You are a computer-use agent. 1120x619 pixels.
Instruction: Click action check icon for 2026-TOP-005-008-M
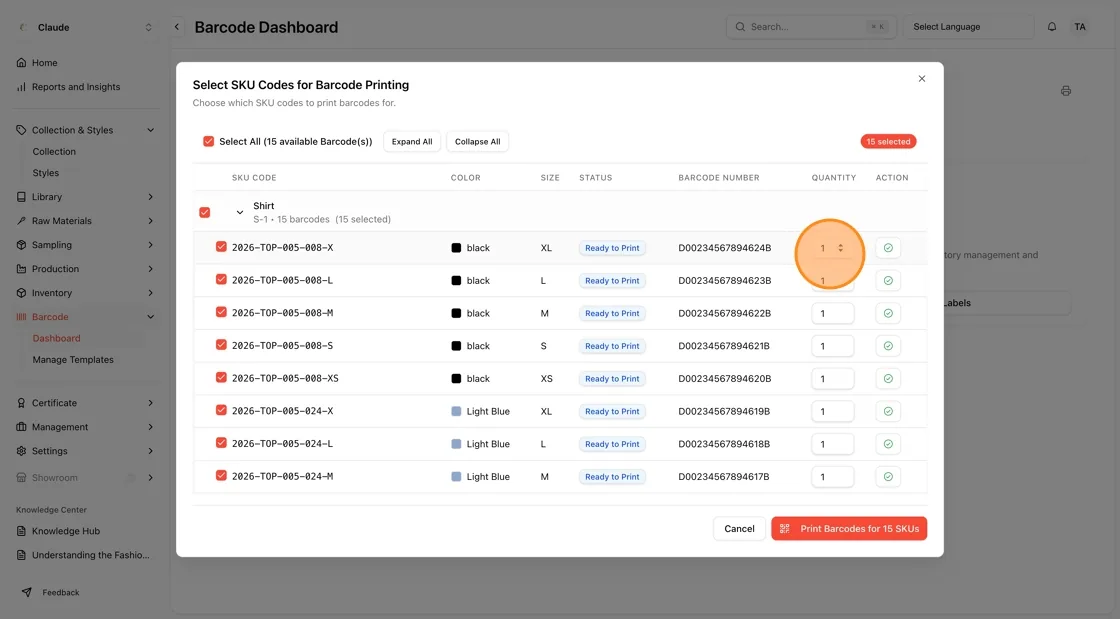[x=888, y=313]
